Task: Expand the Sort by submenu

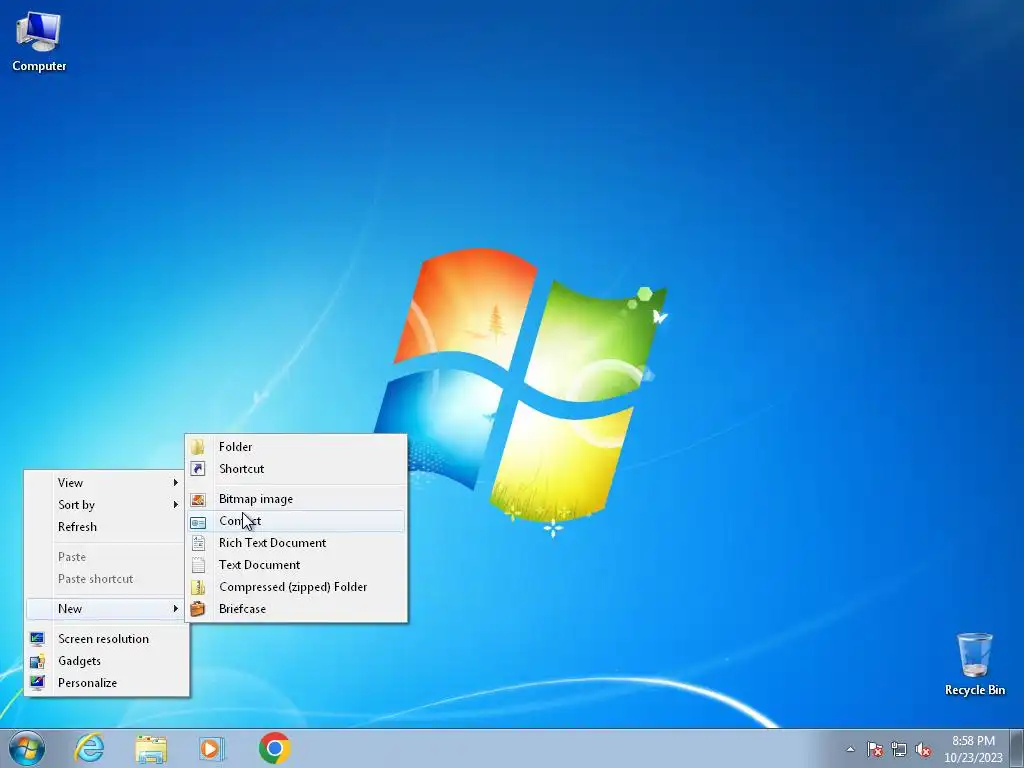Action: (106, 505)
